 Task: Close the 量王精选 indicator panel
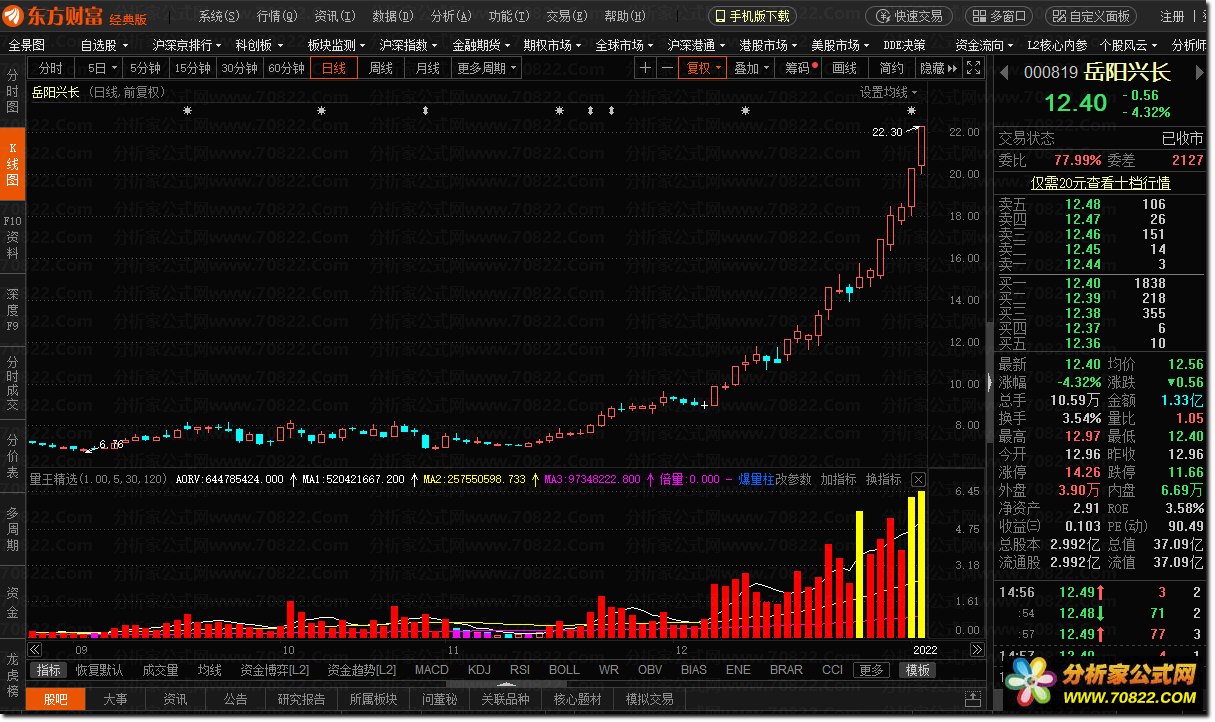[918, 480]
